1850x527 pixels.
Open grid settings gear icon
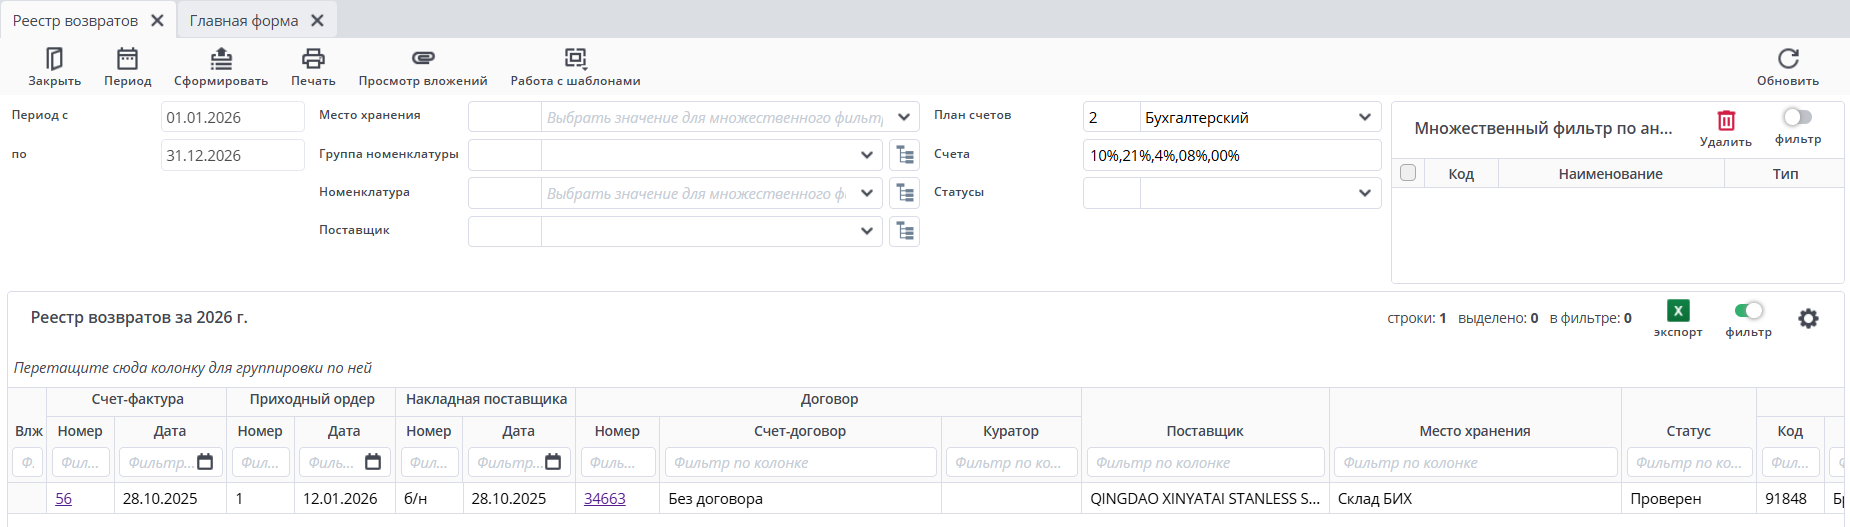[1808, 319]
